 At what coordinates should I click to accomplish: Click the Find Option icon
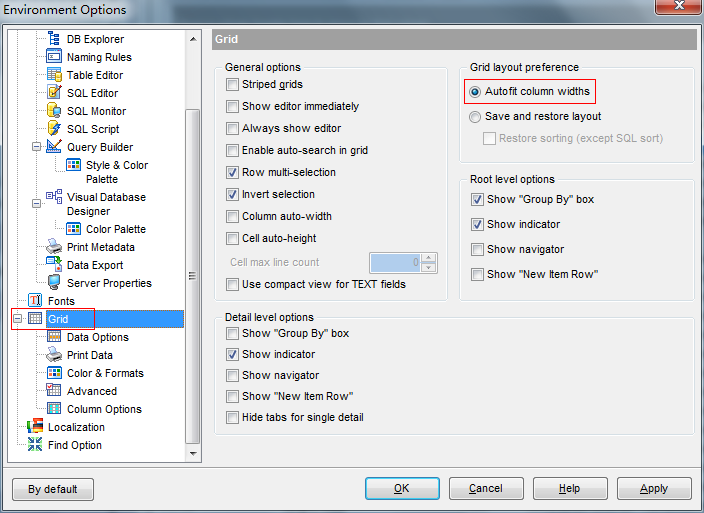pos(35,445)
